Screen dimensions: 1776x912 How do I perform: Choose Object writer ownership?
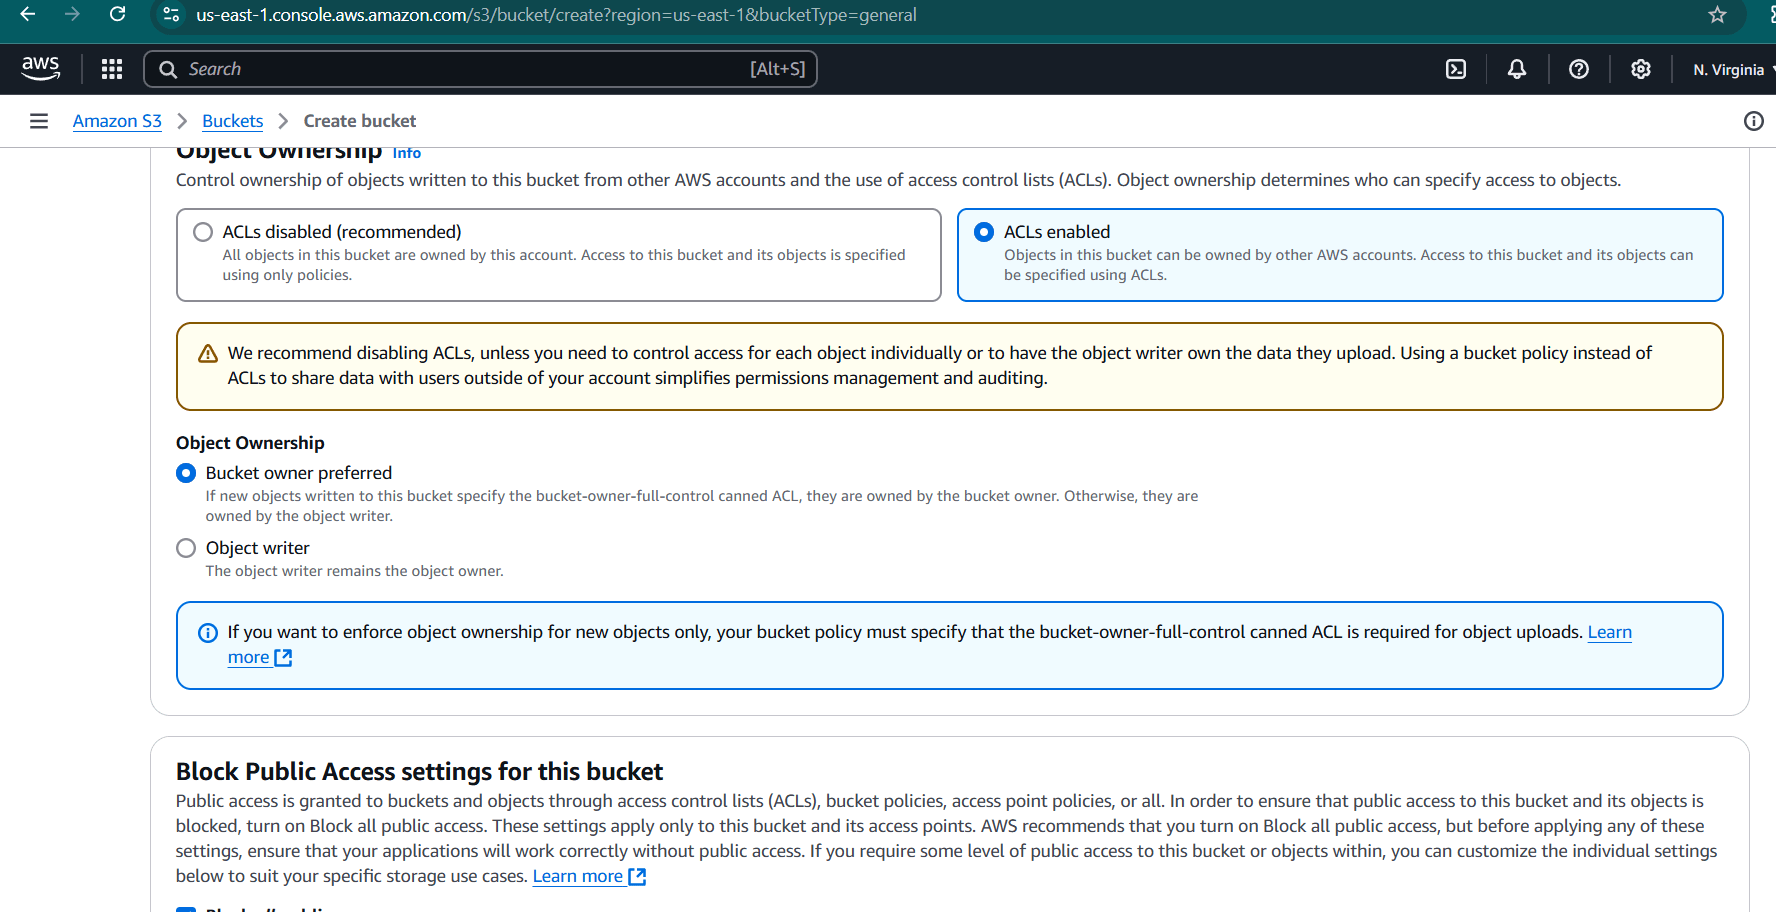tap(186, 548)
